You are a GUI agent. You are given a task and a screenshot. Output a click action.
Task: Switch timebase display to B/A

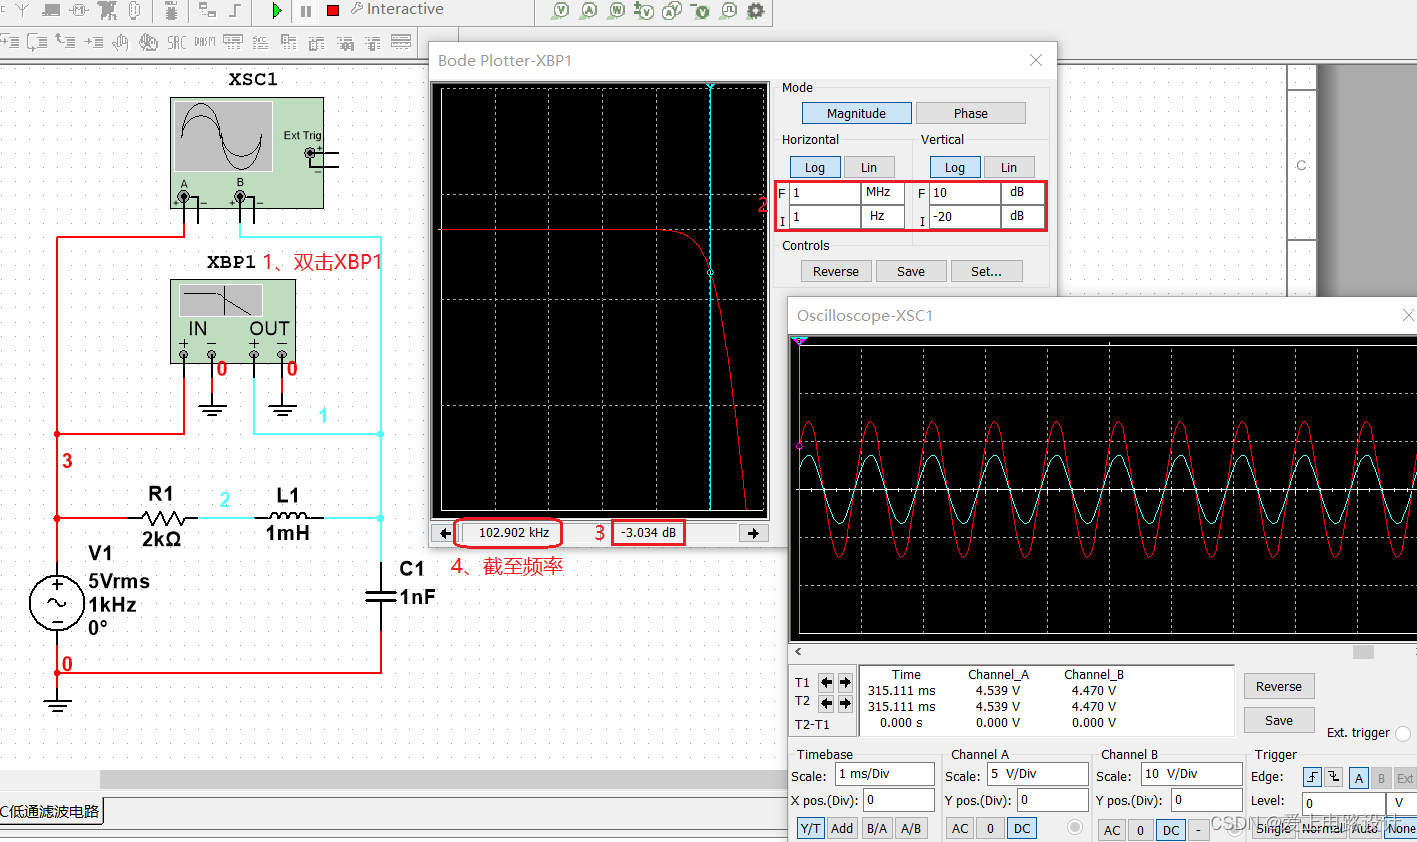tap(877, 828)
